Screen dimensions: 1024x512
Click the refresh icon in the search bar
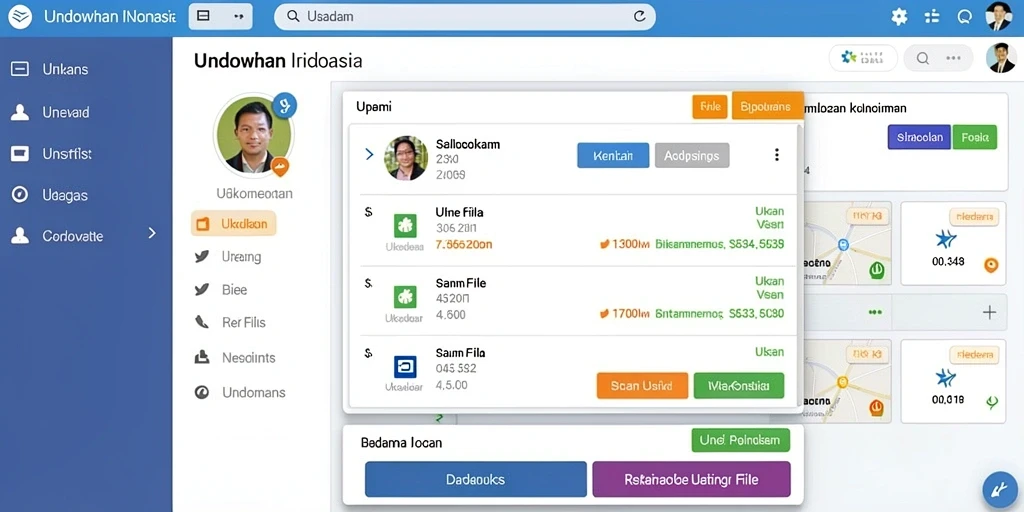[x=640, y=17]
